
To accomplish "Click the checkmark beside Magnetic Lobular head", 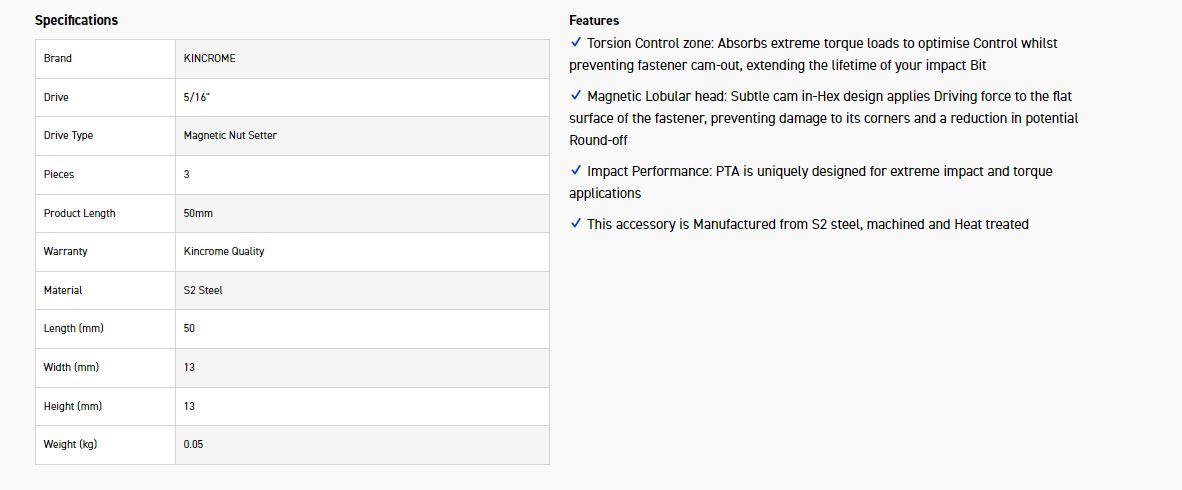I will pyautogui.click(x=576, y=96).
